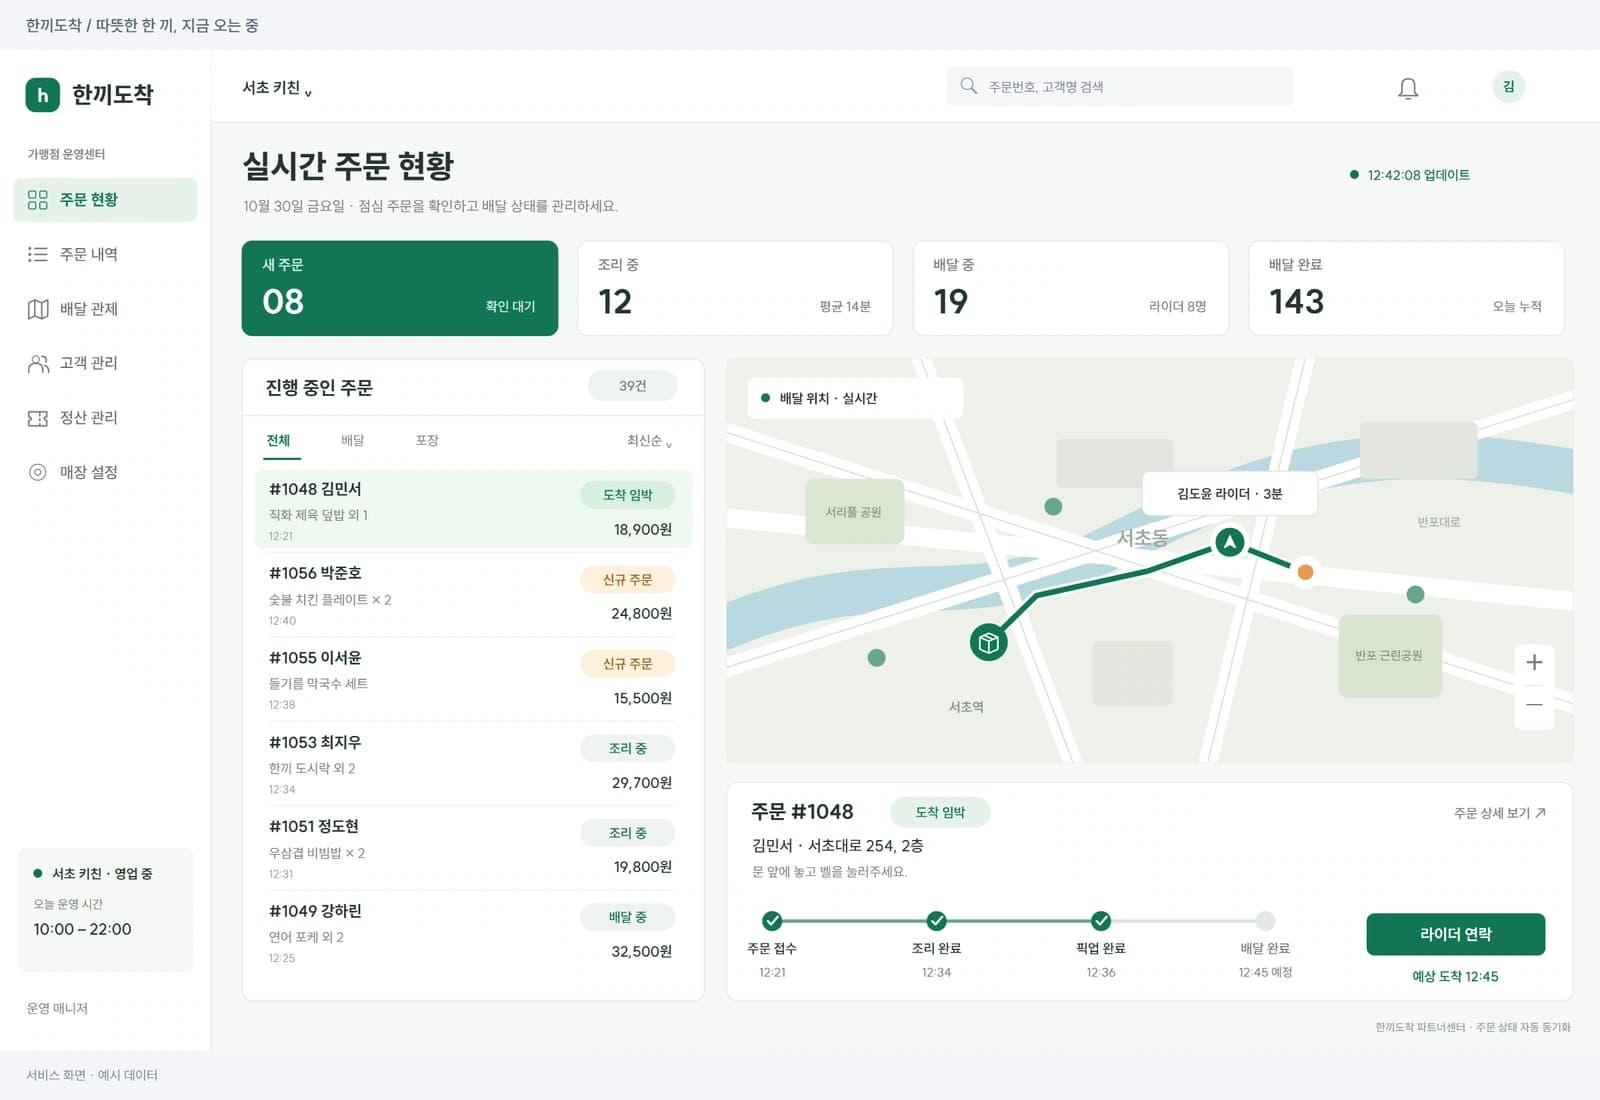Open 매장 설정 menu item

[x=105, y=472]
